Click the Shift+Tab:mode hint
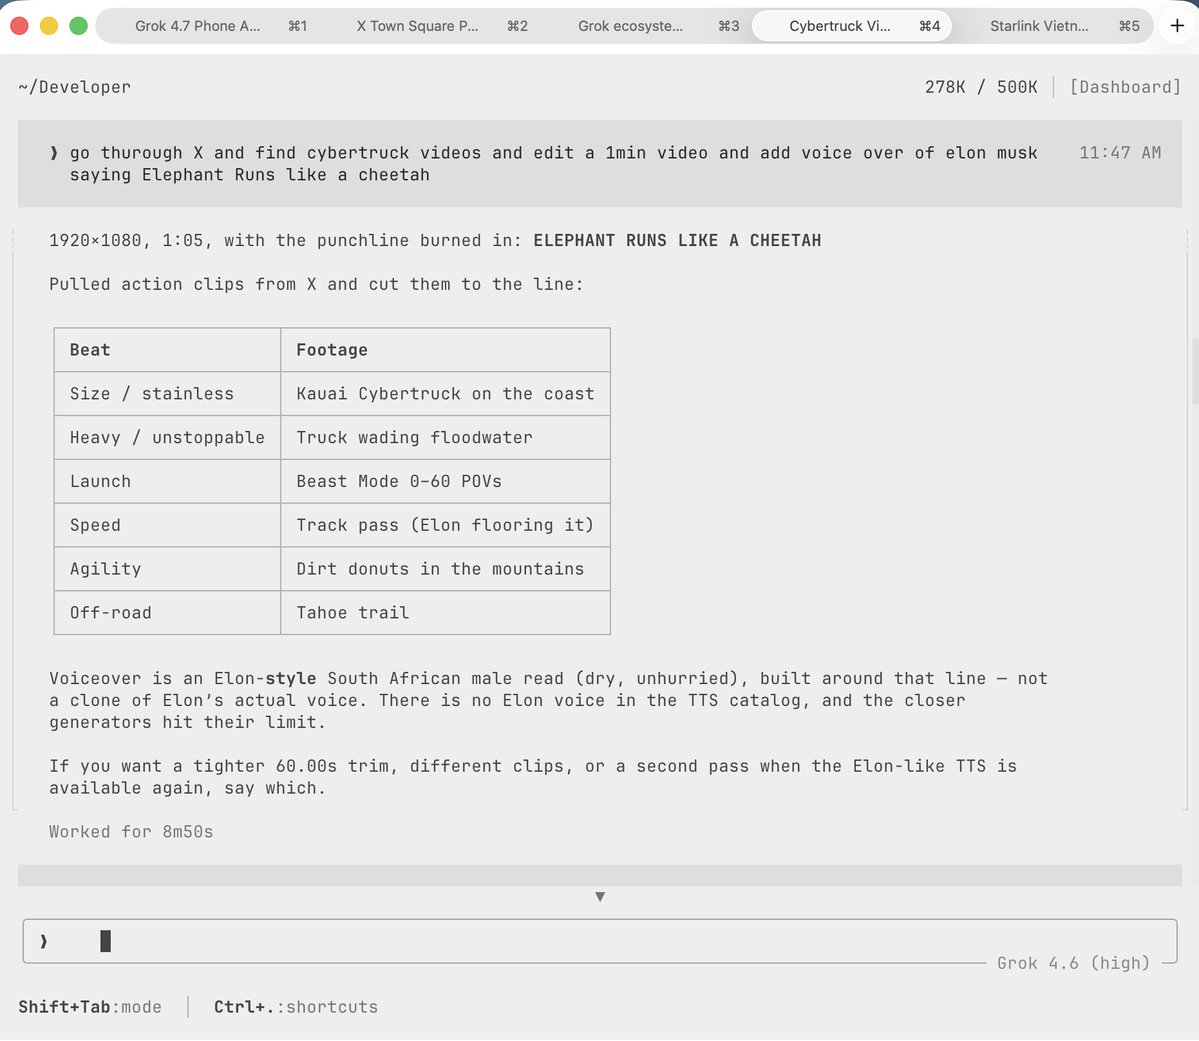1199x1041 pixels. (90, 1007)
